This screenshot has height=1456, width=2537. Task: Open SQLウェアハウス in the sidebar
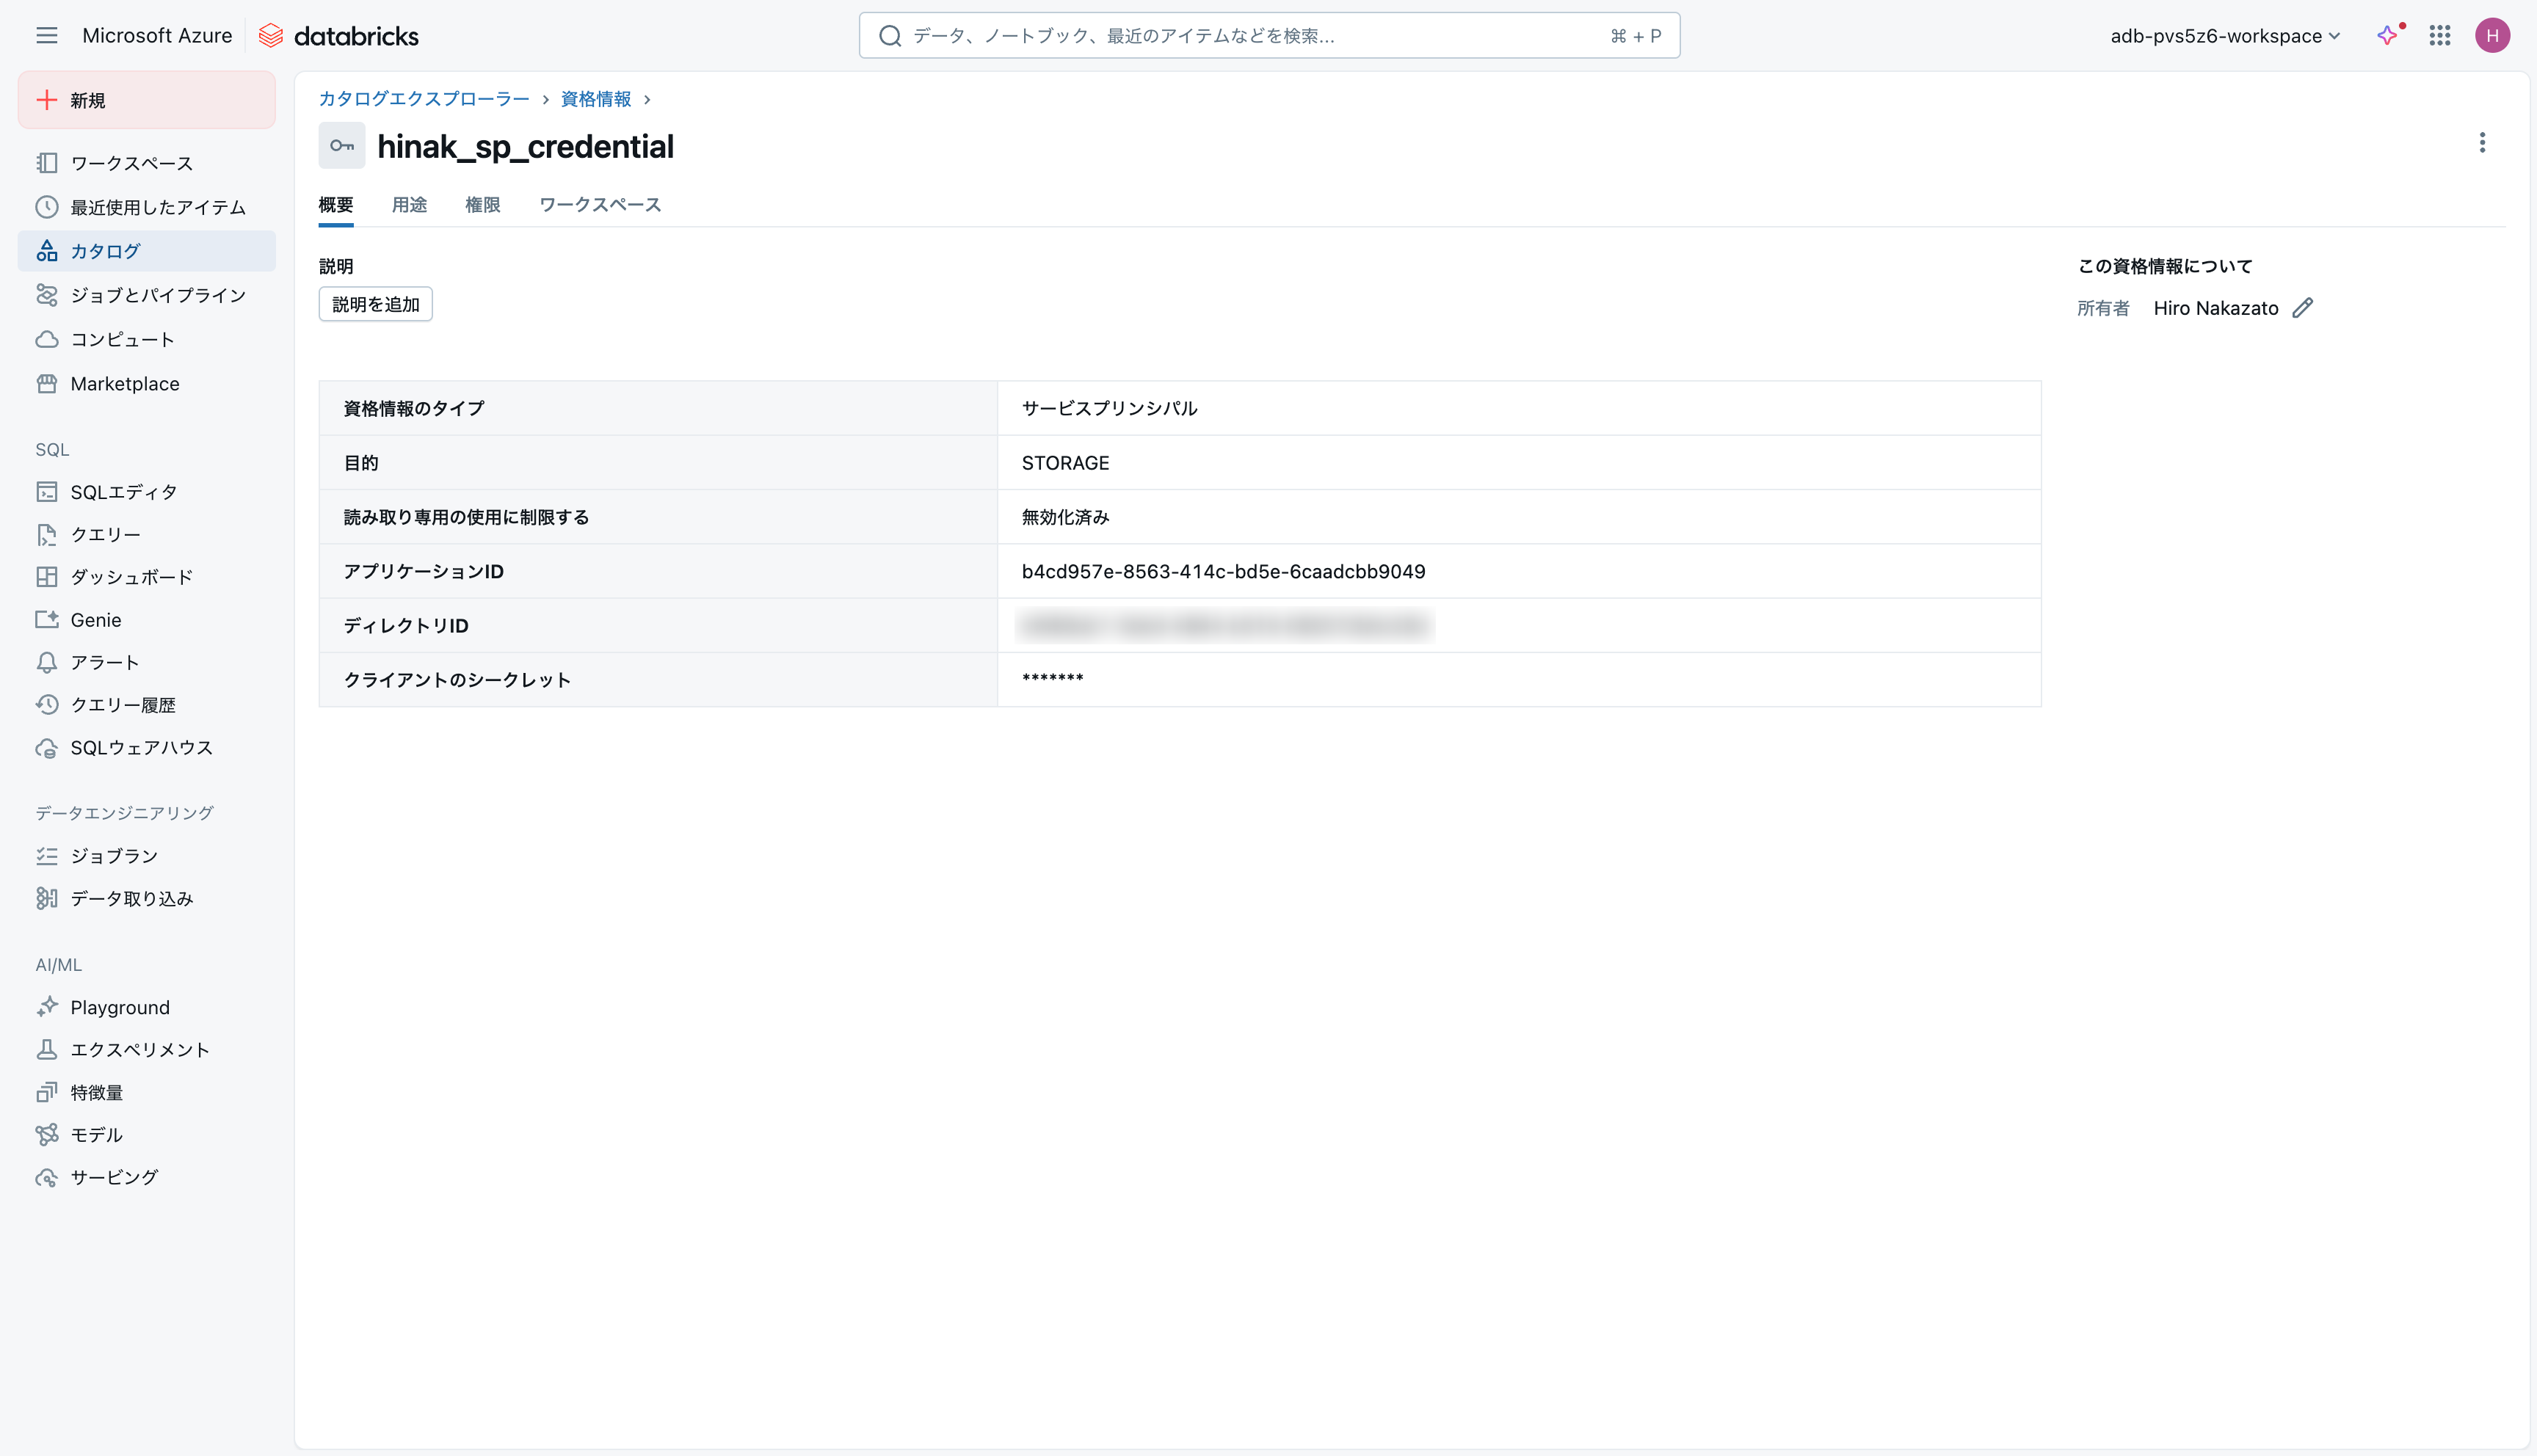[141, 748]
